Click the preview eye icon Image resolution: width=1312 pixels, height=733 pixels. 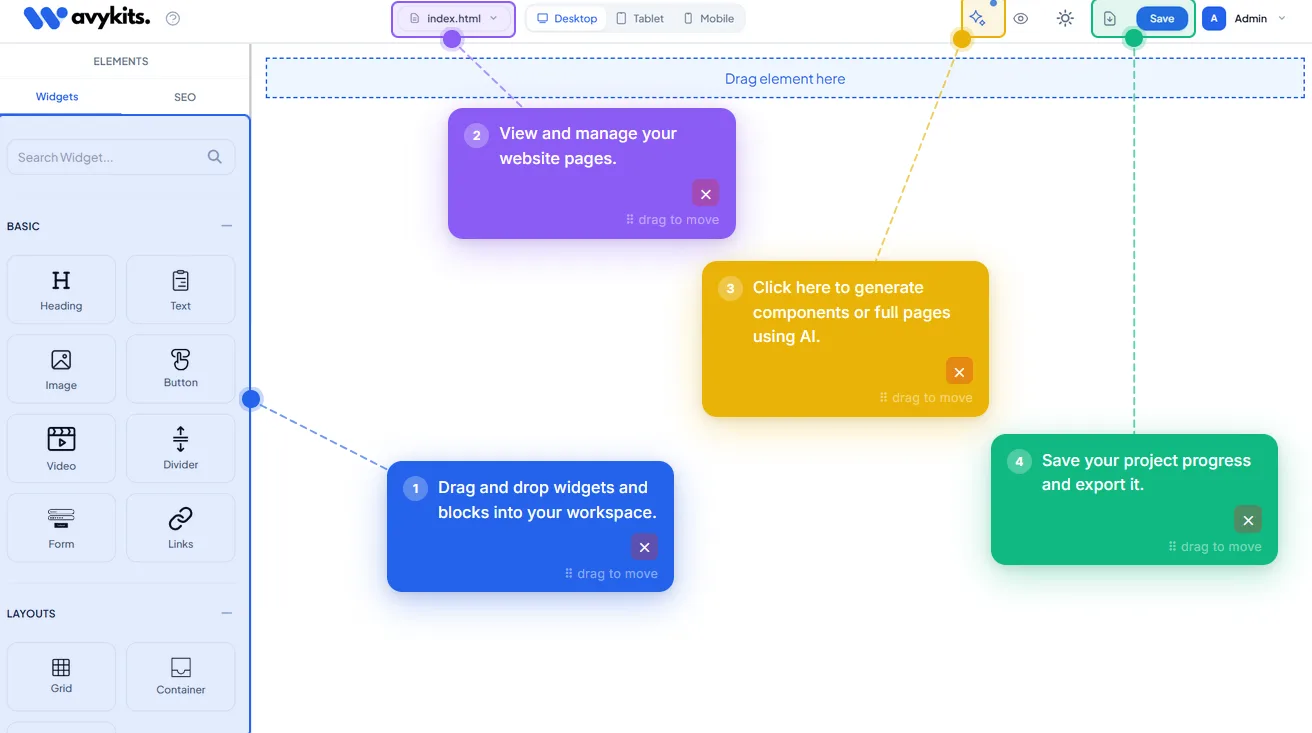pos(1020,18)
